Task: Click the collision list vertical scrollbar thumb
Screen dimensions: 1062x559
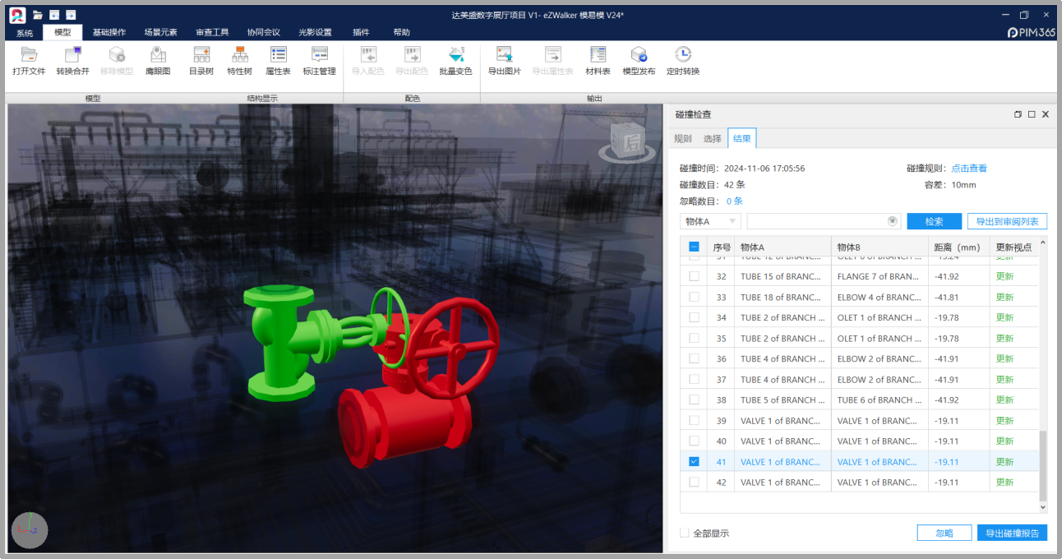Action: [1042, 464]
